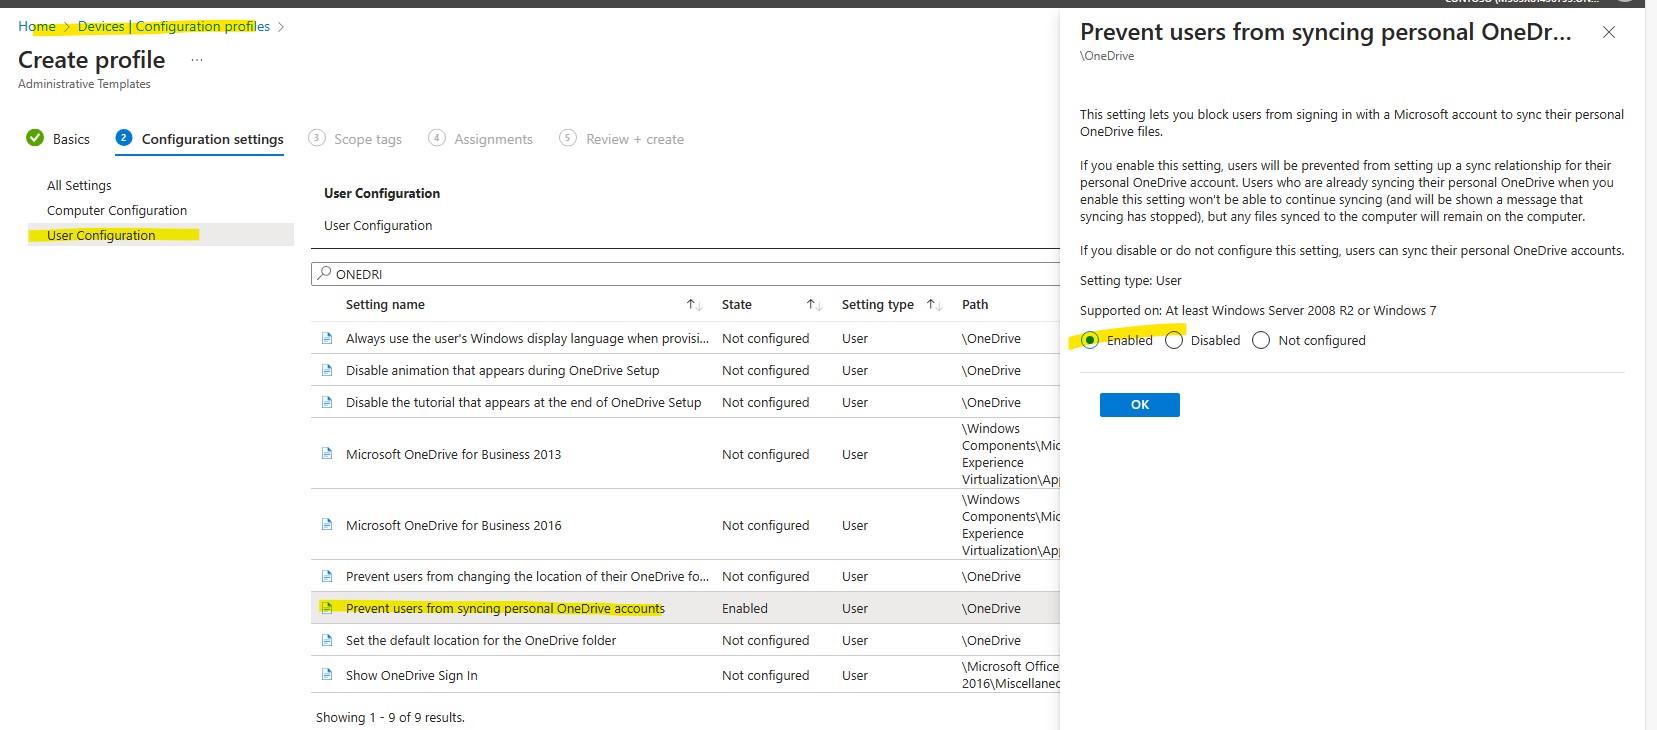Click the 'Enabled' state cell in table
The height and width of the screenshot is (730, 1657).
coord(745,608)
